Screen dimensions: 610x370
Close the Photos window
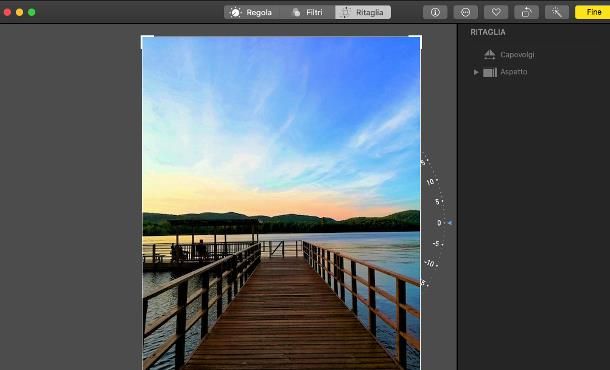(7, 12)
